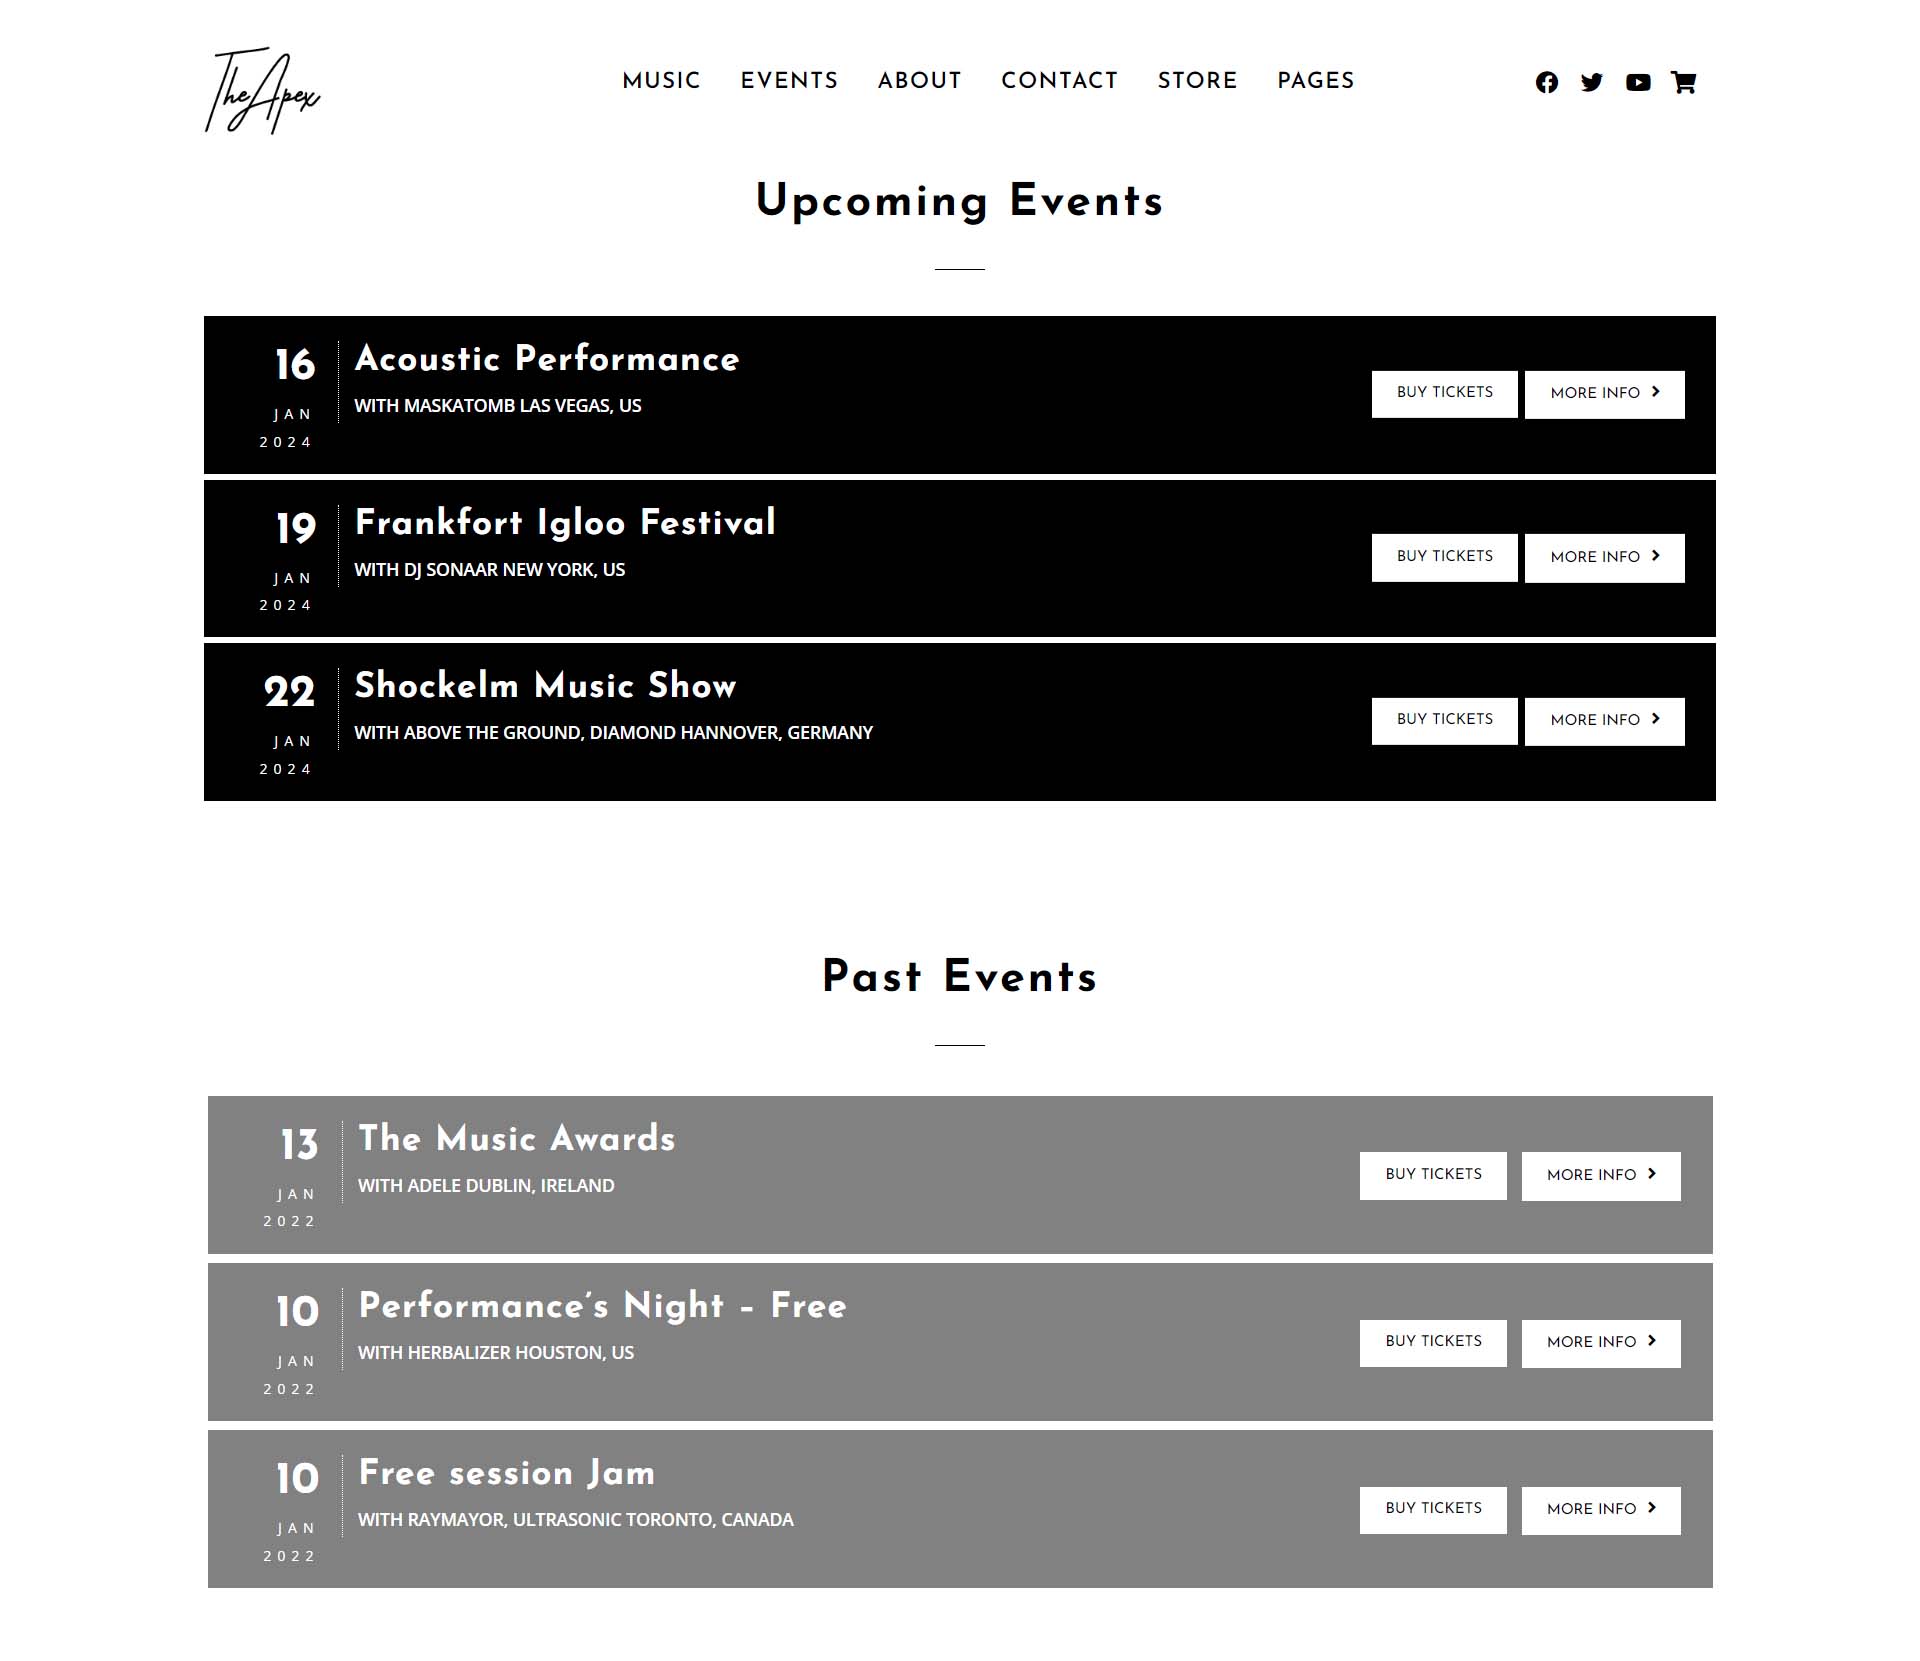The image size is (1920, 1661).
Task: Click the MUSIC menu item
Action: point(661,82)
